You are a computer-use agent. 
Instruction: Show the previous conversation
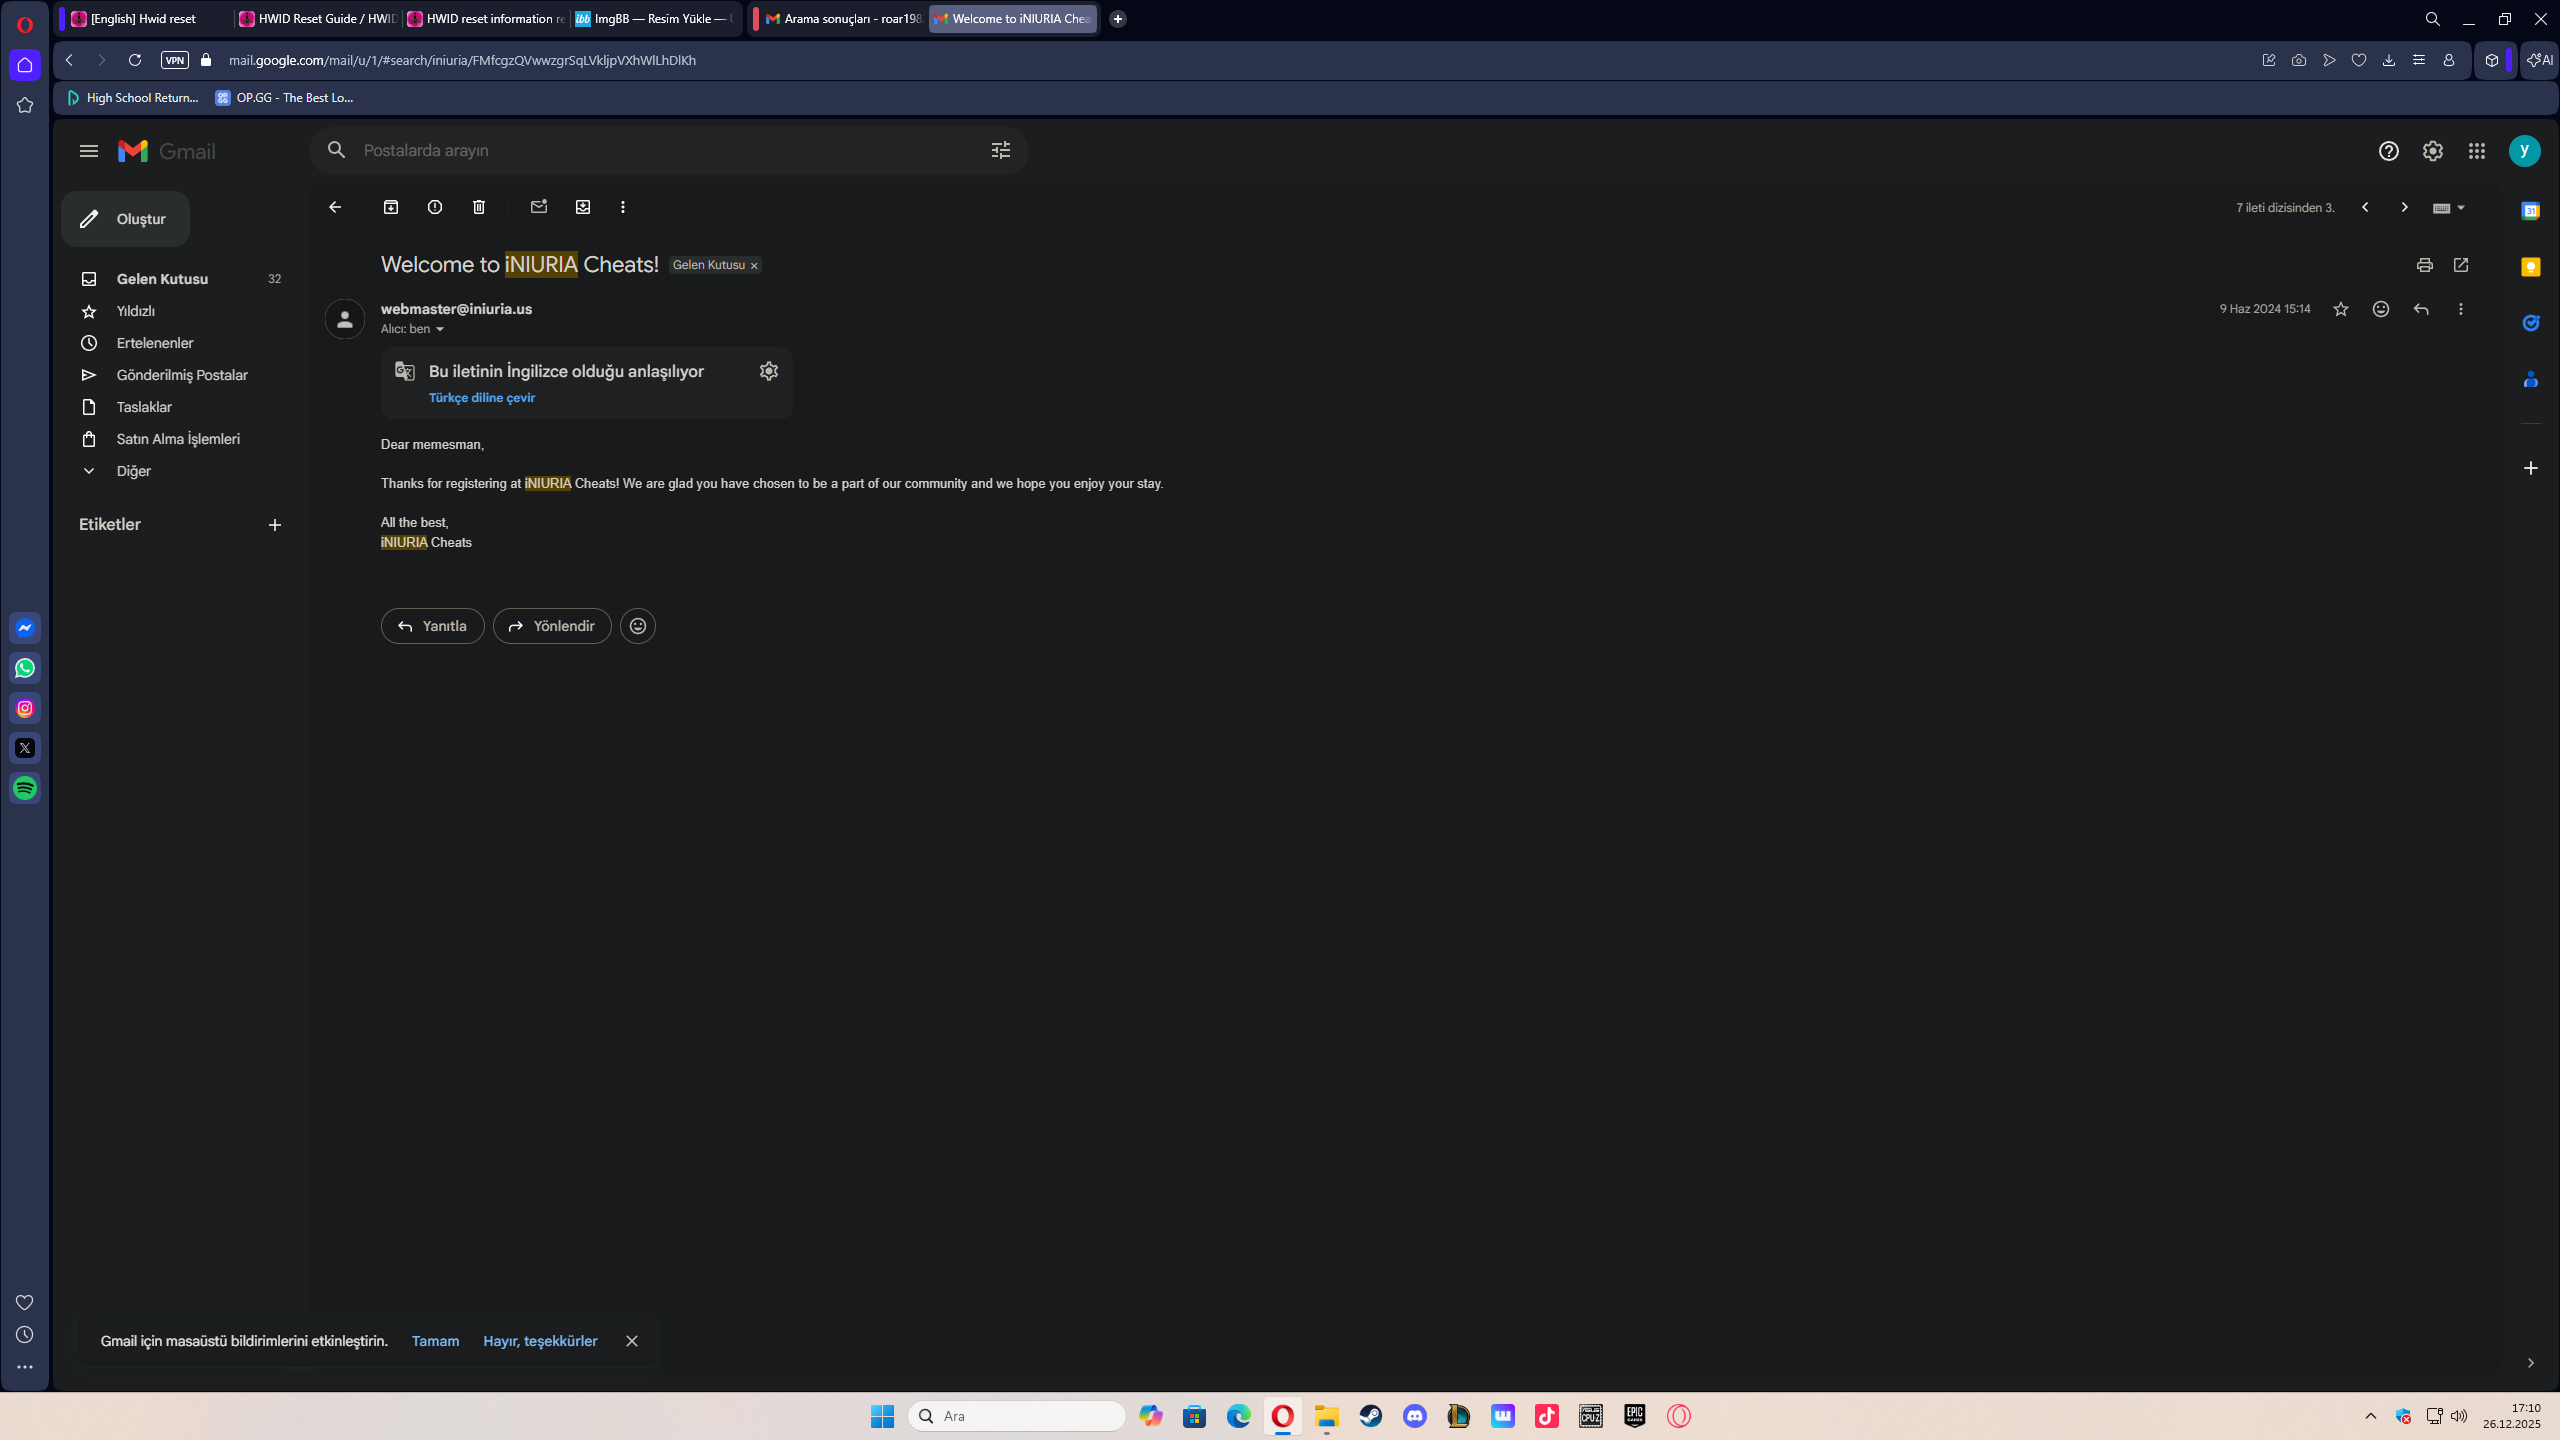pos(2365,207)
